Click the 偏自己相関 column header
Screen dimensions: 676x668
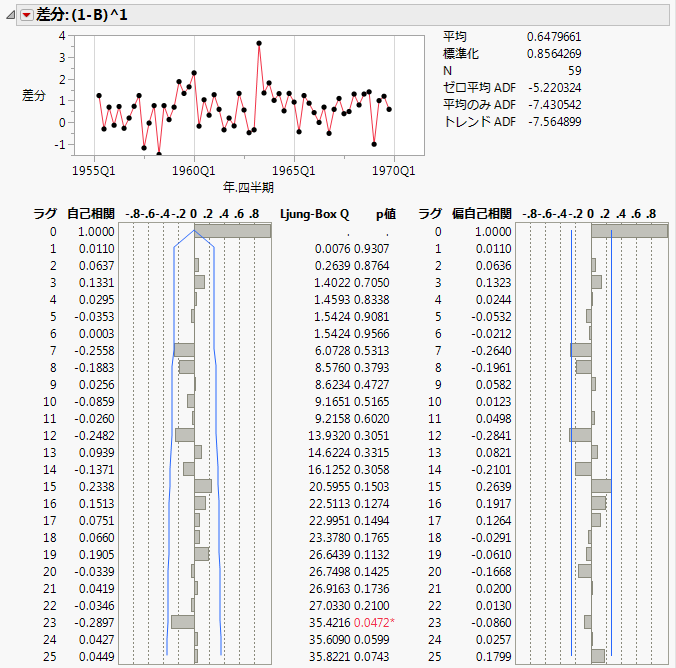(x=484, y=214)
